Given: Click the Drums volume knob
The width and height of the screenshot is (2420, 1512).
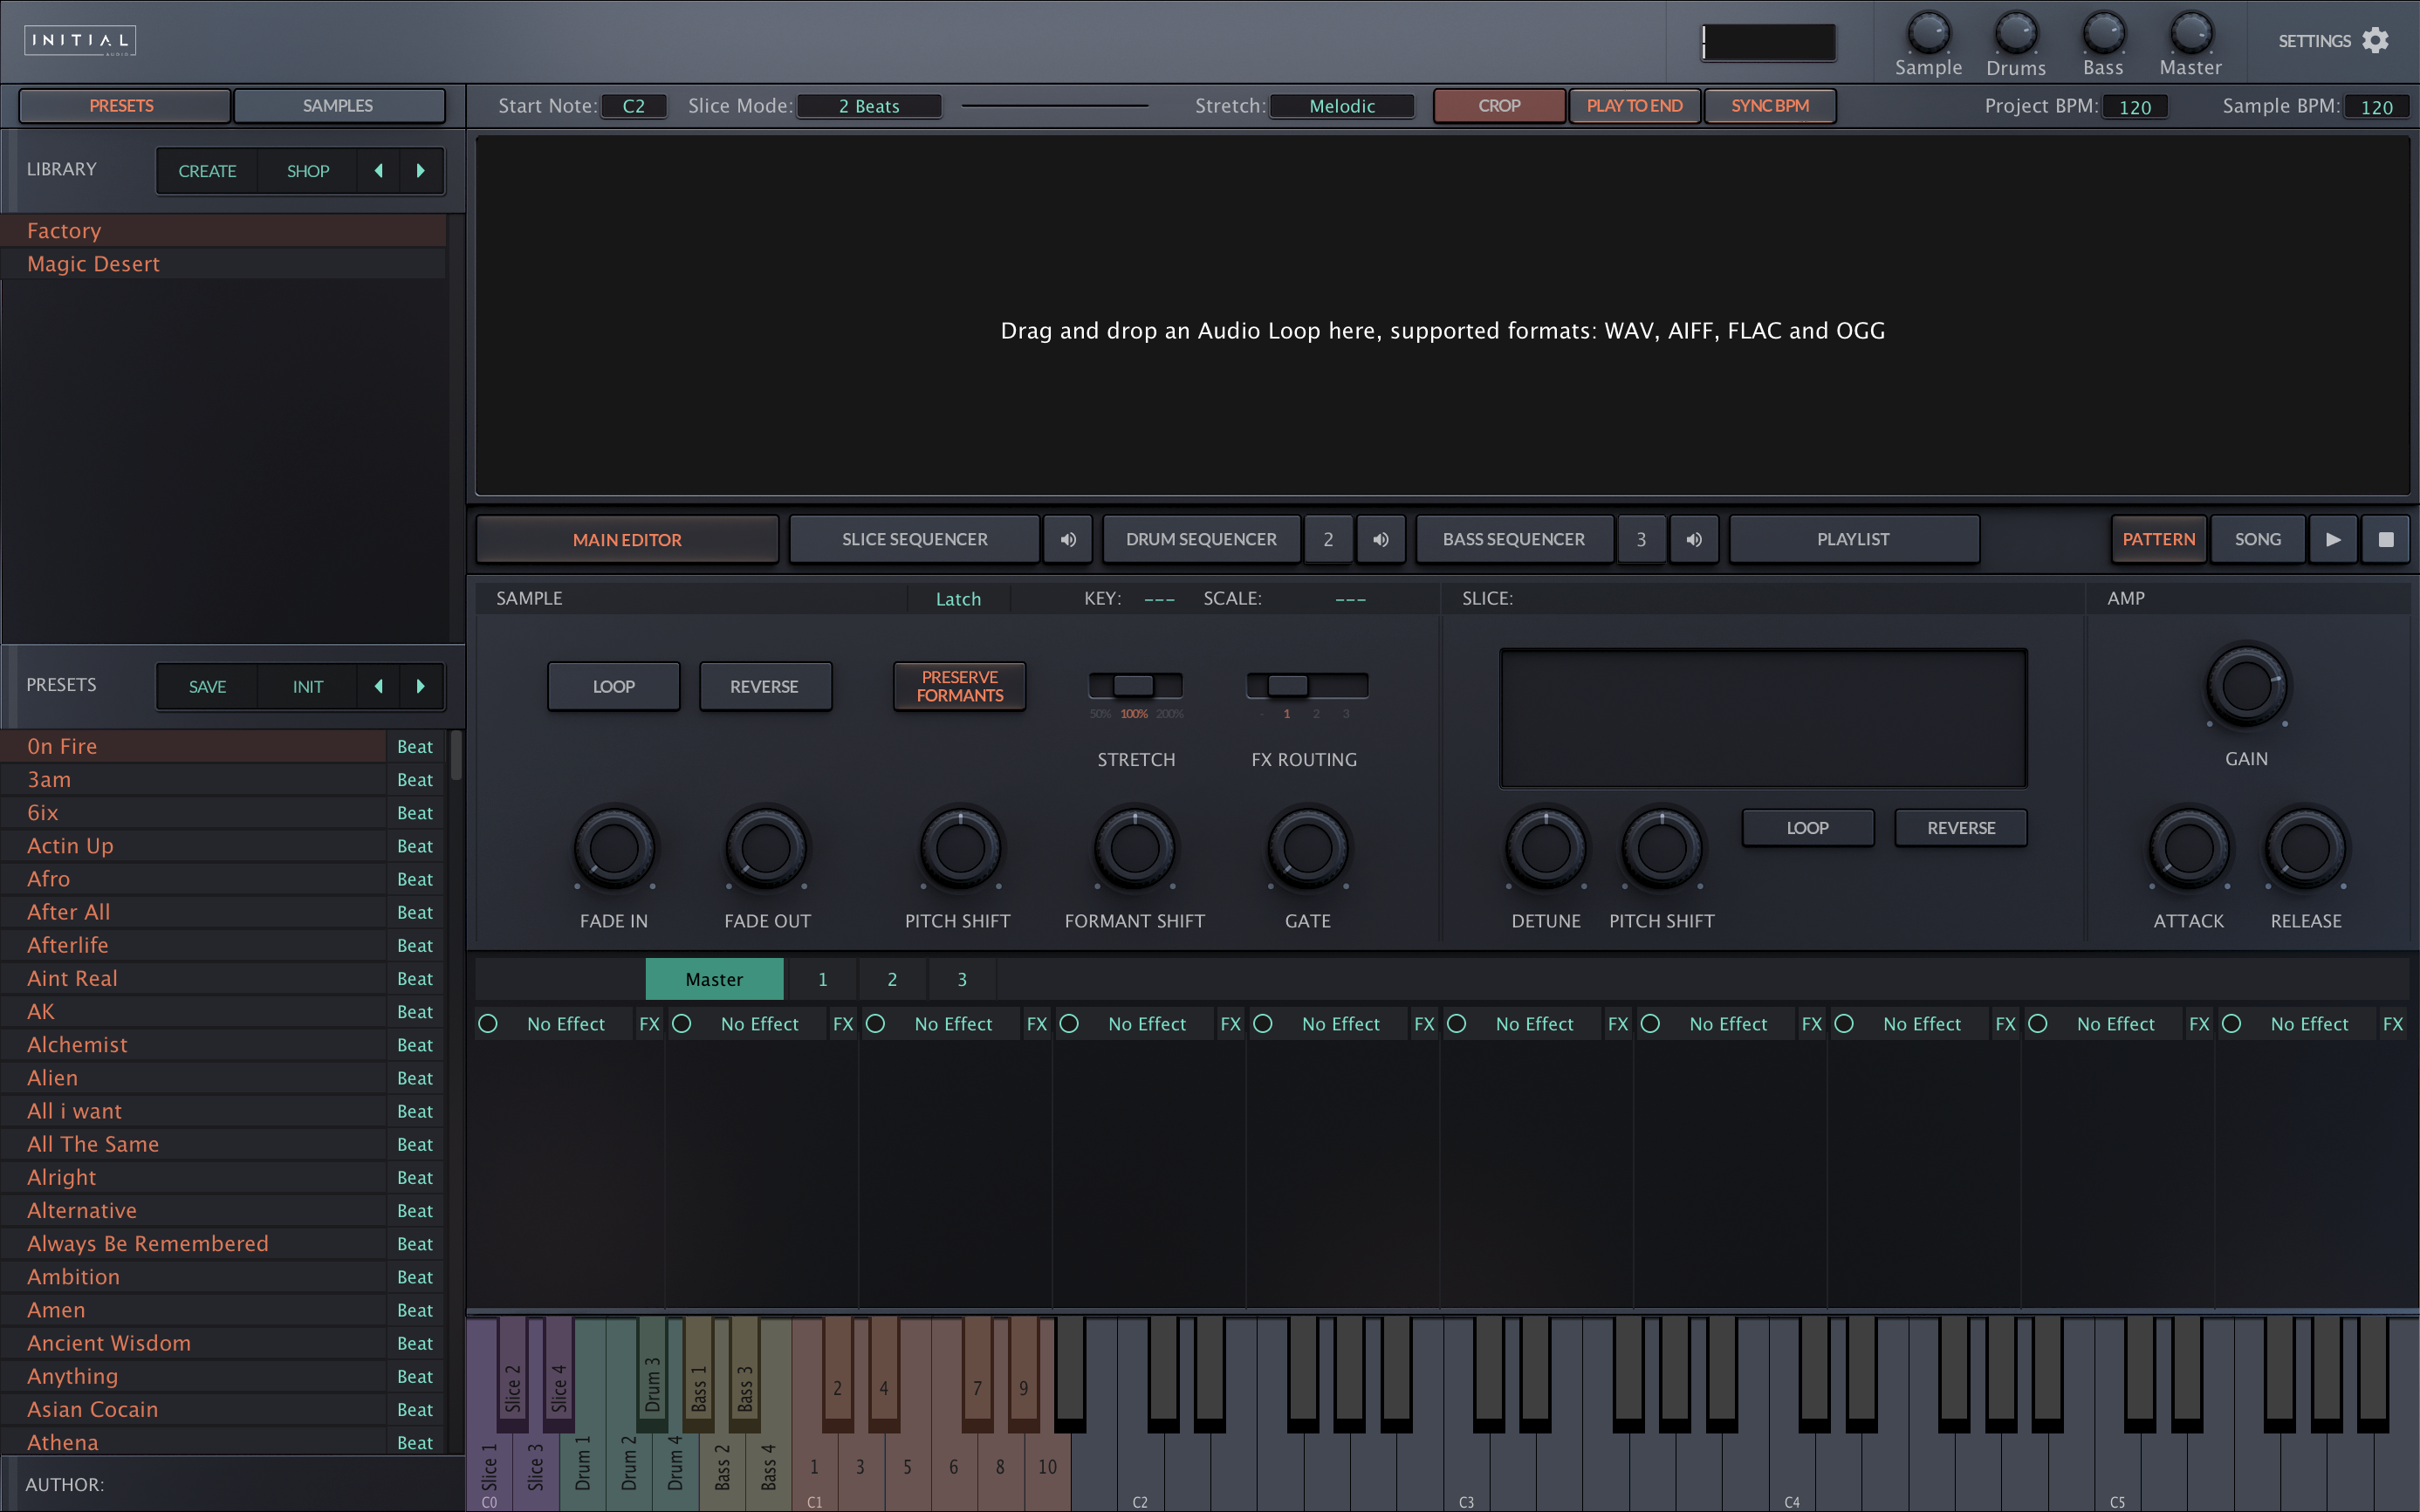Looking at the screenshot, I should pos(2016,33).
